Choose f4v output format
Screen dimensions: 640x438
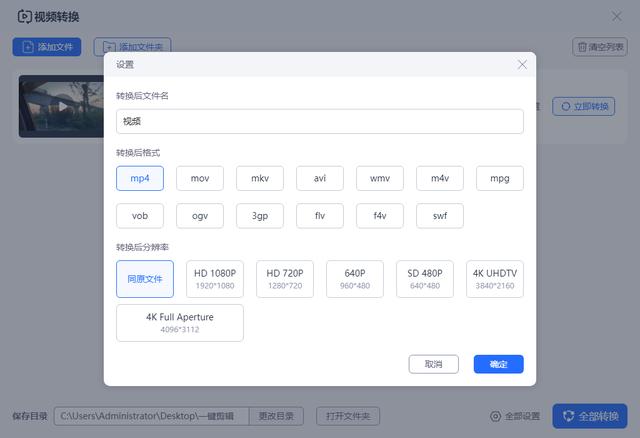click(x=380, y=216)
